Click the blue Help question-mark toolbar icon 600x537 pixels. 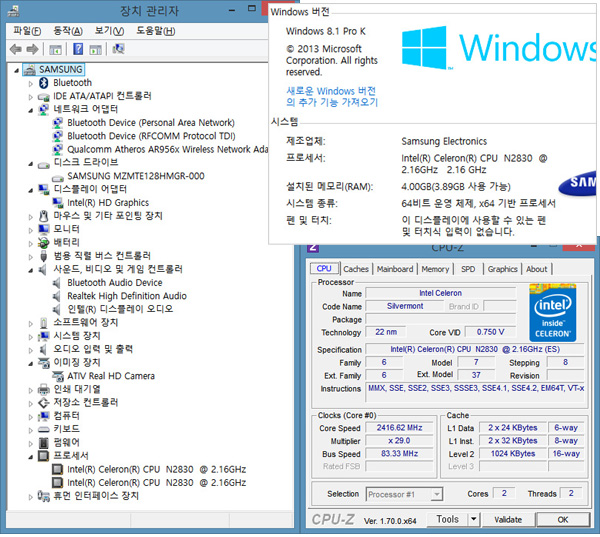coord(78,49)
